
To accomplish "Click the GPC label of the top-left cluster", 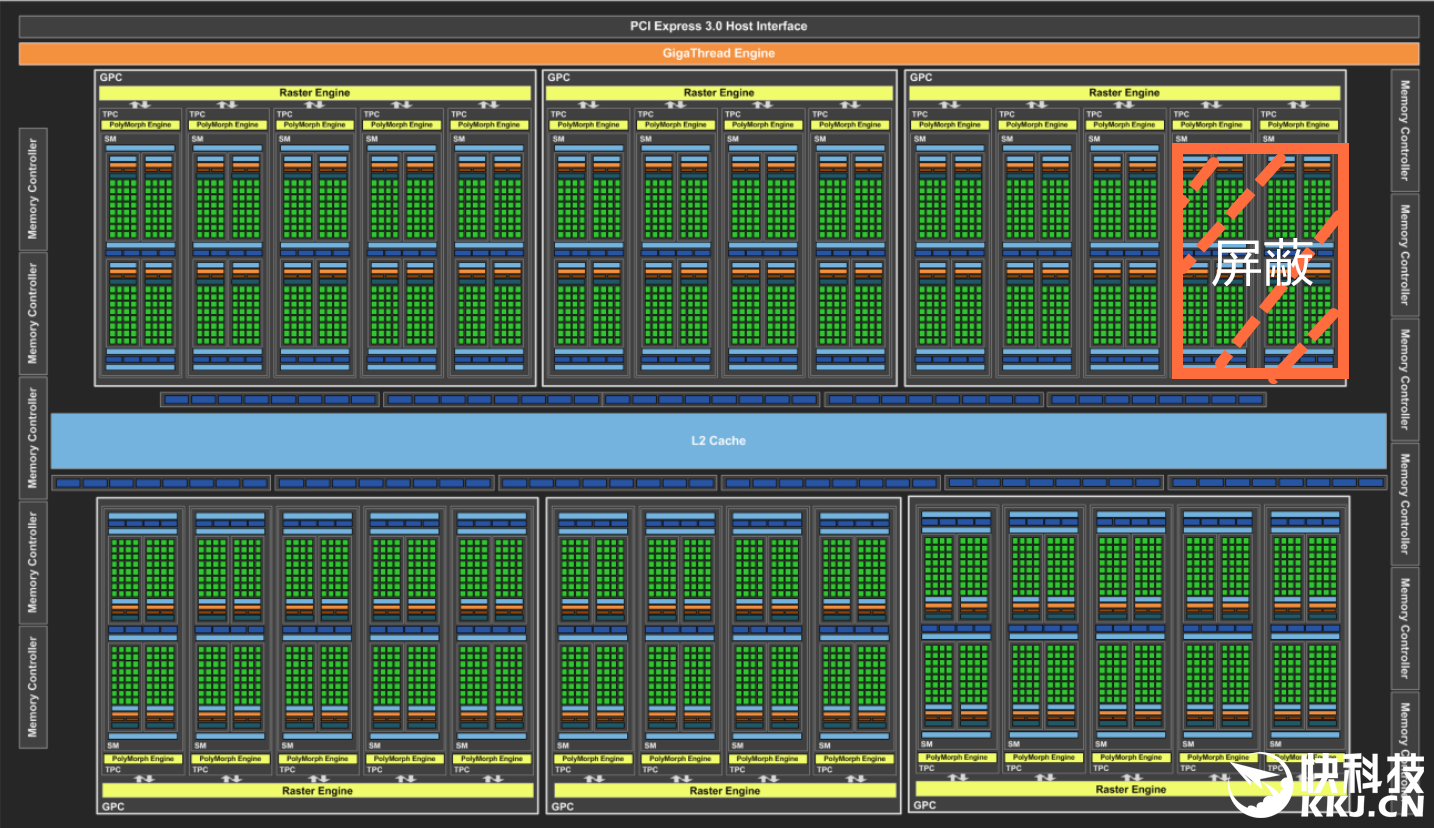I will 110,77.
